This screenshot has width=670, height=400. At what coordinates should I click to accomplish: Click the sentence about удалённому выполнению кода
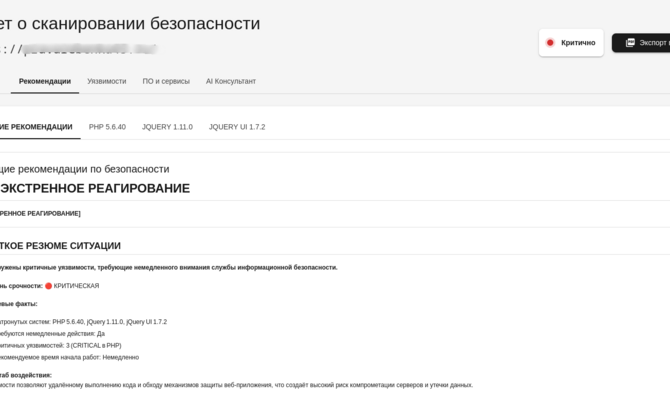coord(236,385)
